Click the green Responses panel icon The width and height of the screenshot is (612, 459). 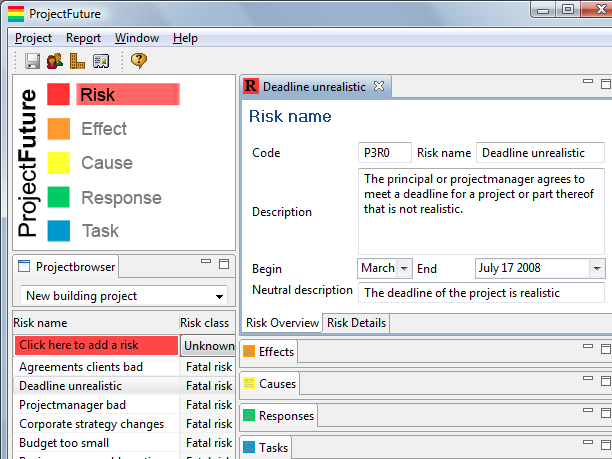249,415
